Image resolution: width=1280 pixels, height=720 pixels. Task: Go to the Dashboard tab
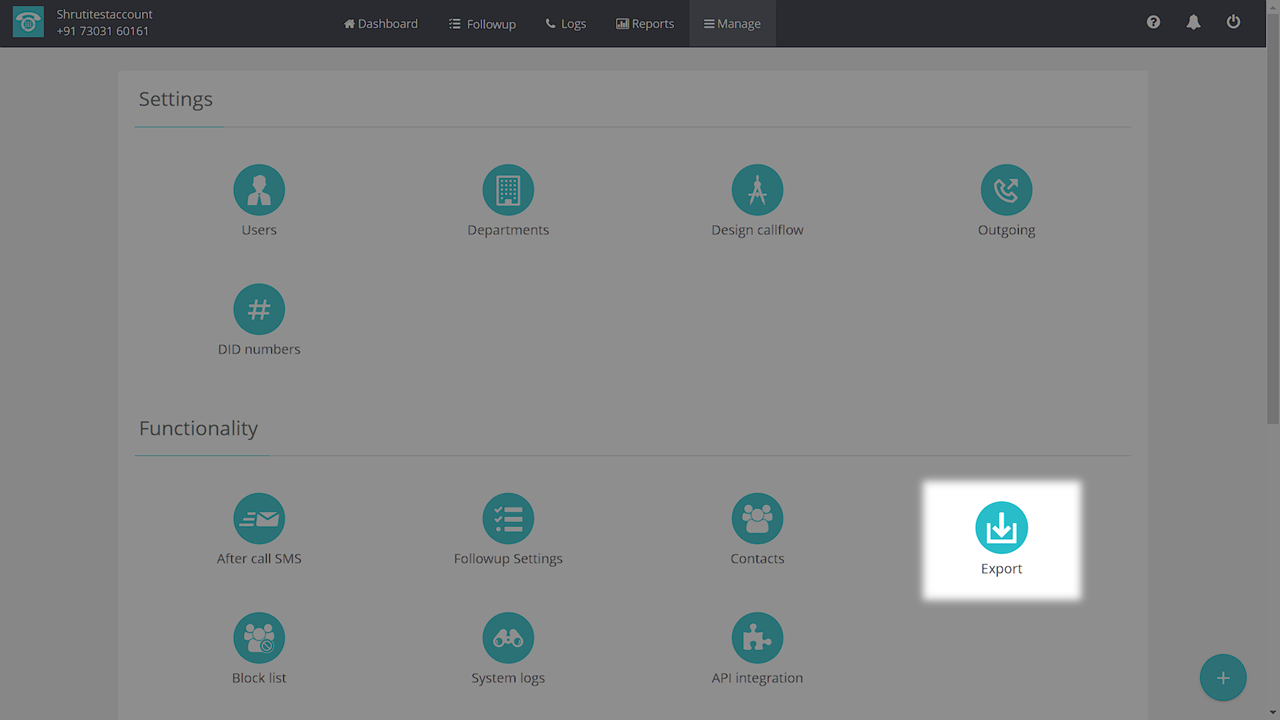381,24
